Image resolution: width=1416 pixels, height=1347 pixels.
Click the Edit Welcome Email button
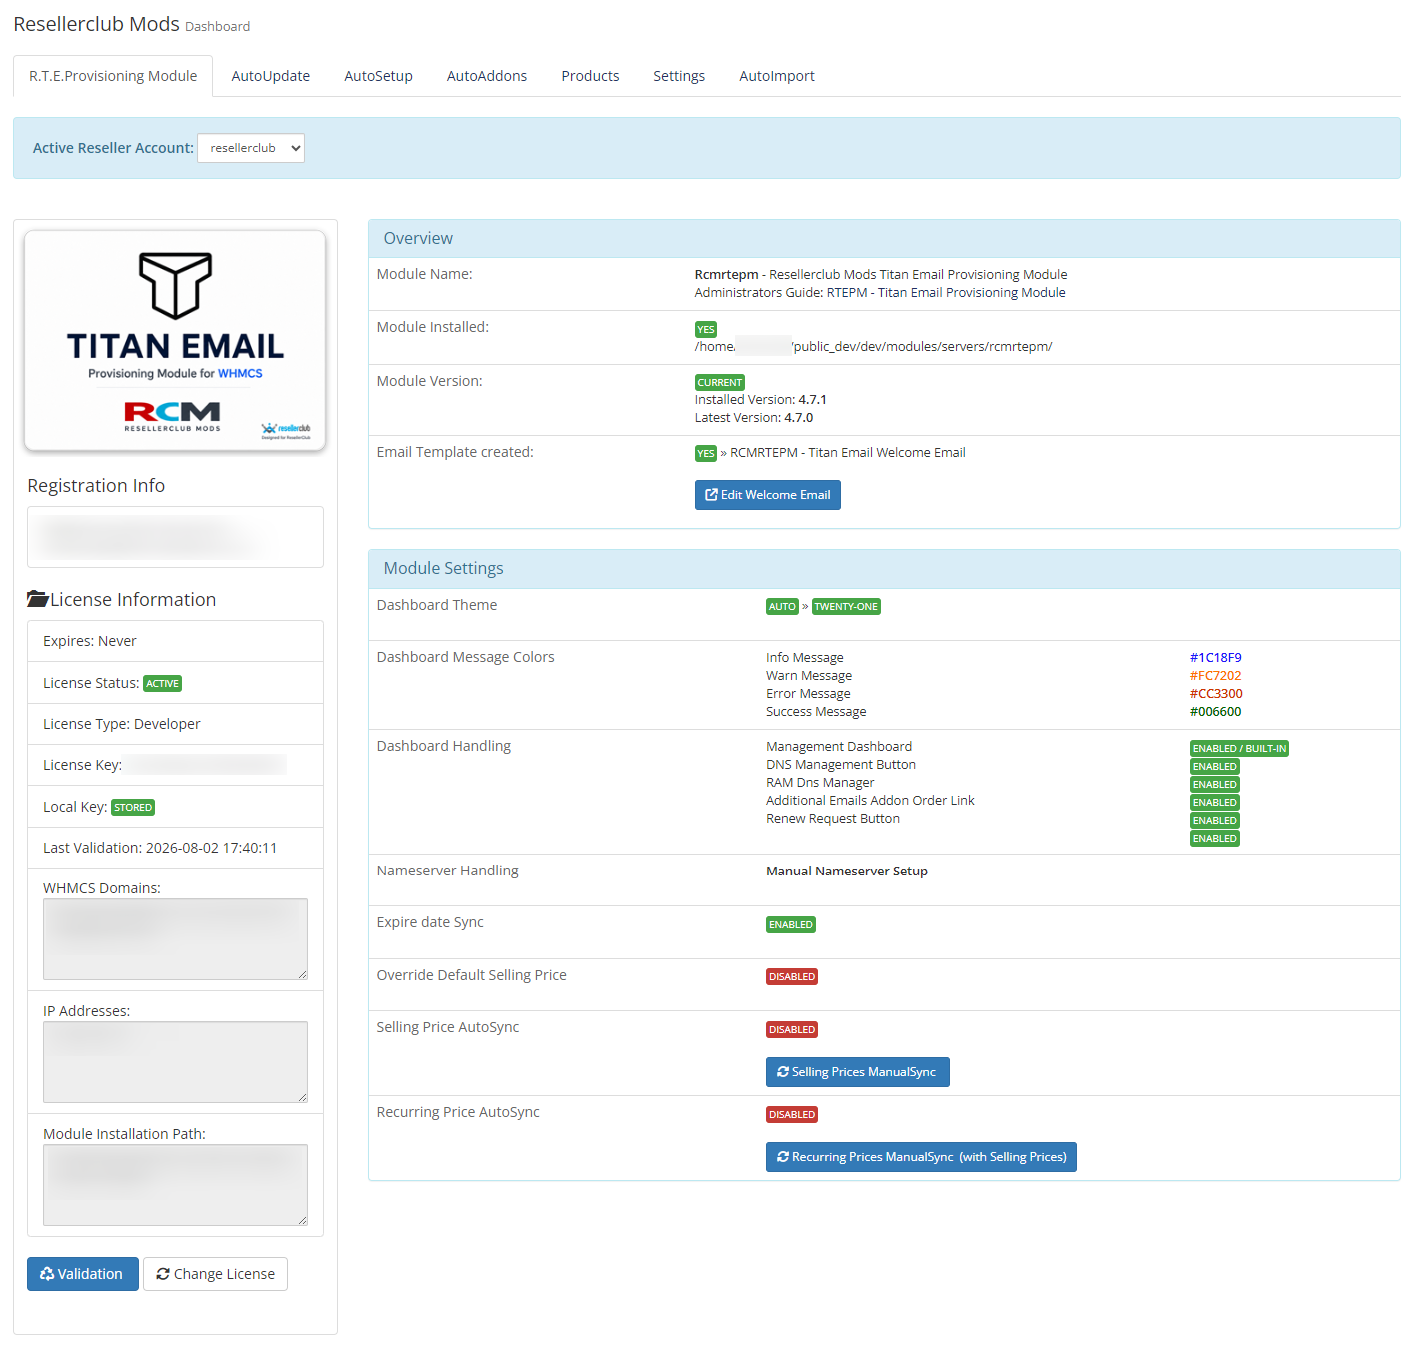(x=768, y=495)
